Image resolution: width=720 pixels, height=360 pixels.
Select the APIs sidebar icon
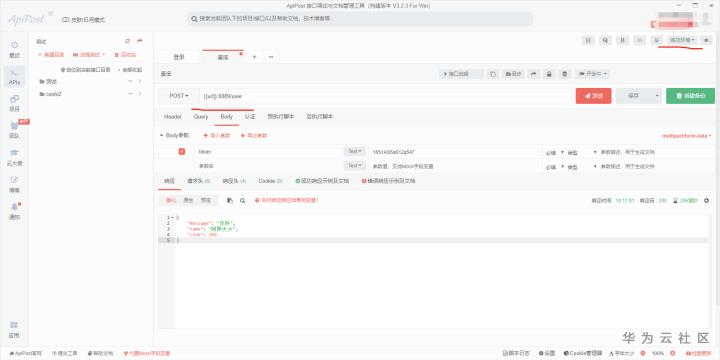click(14, 77)
